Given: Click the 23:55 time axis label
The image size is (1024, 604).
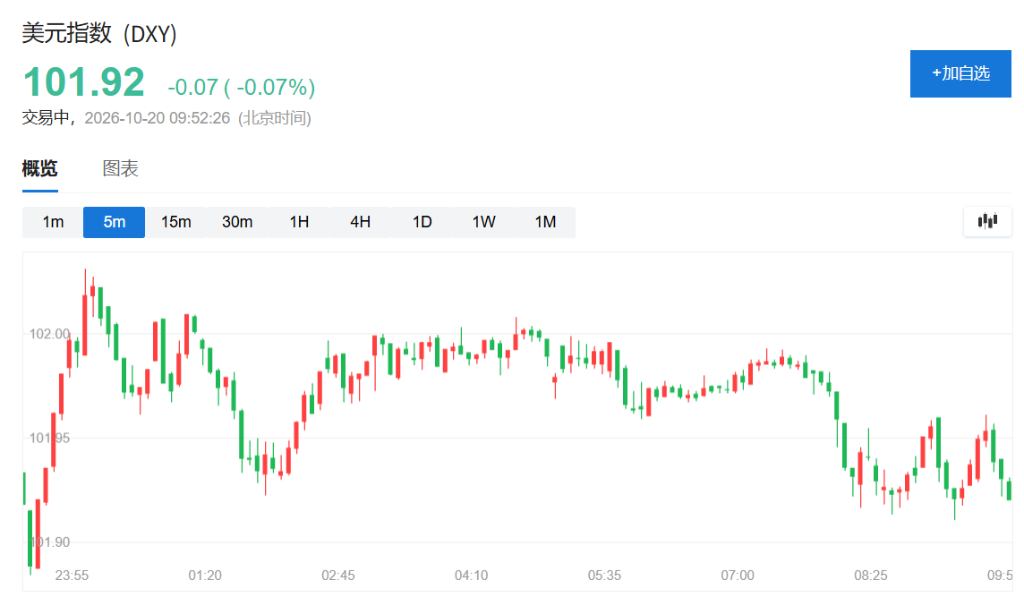Looking at the screenshot, I should pyautogui.click(x=72, y=575).
